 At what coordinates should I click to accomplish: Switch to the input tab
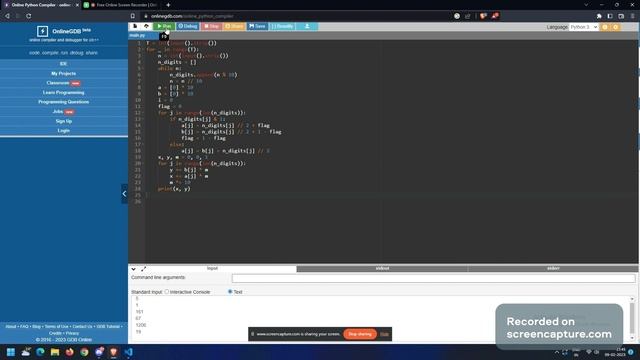pyautogui.click(x=212, y=268)
